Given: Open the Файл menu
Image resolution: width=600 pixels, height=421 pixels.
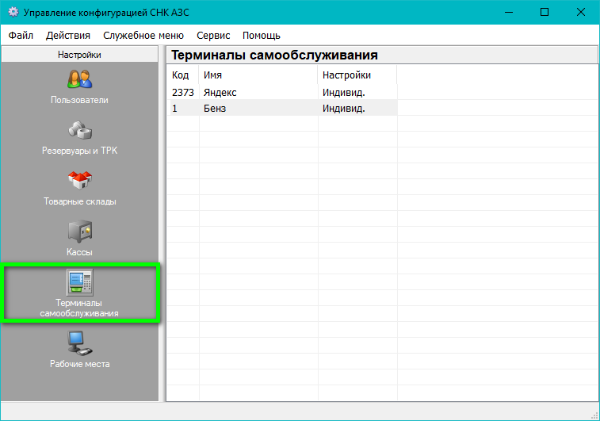Looking at the screenshot, I should [21, 35].
